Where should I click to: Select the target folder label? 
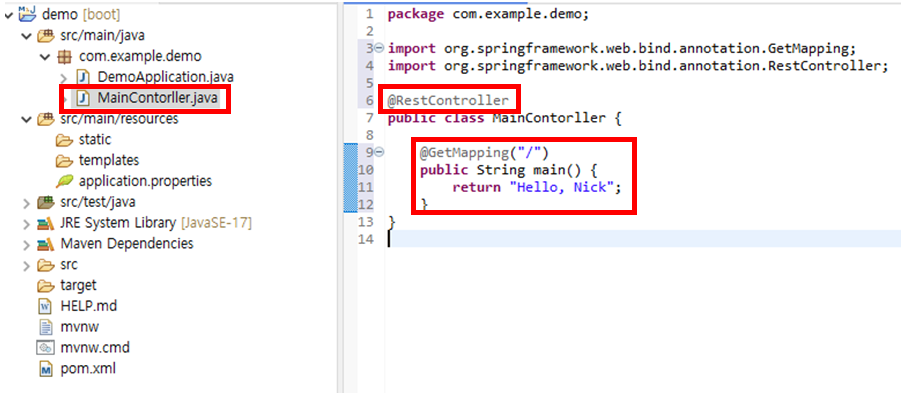tap(78, 286)
